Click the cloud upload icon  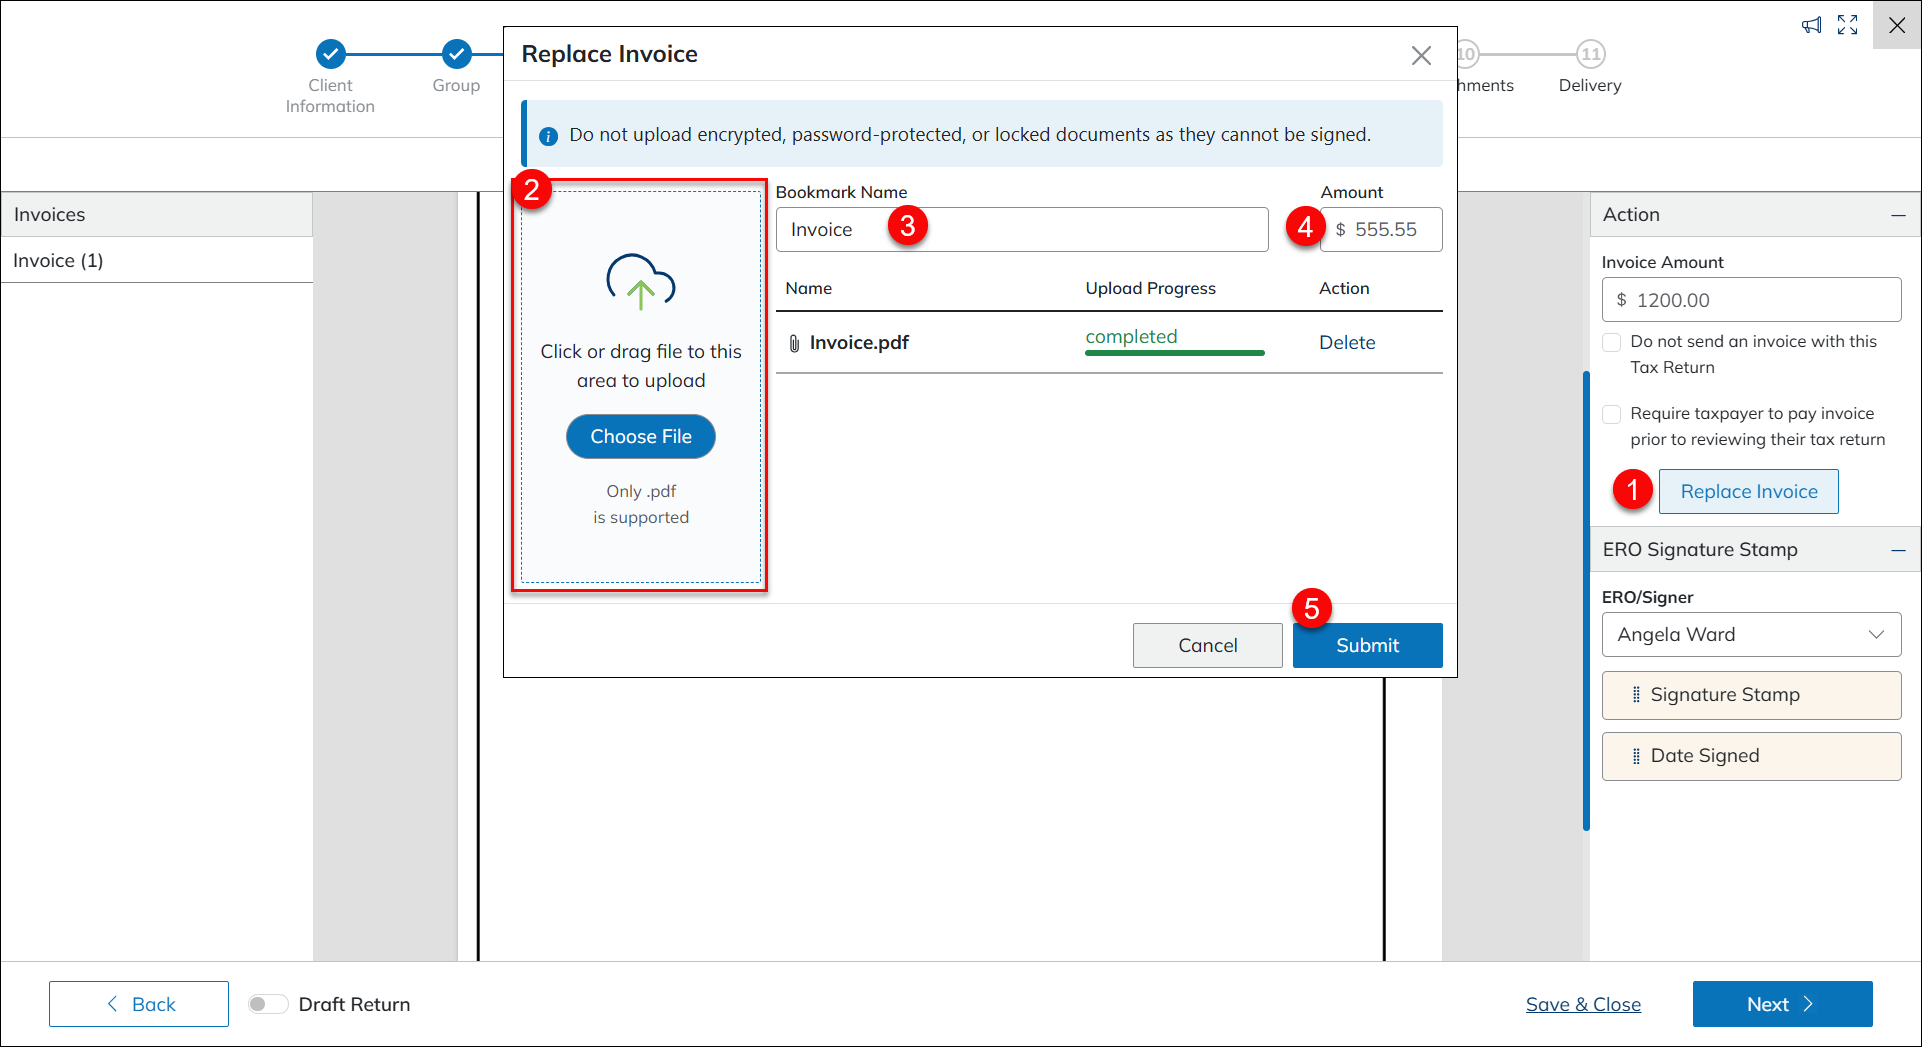pyautogui.click(x=640, y=281)
